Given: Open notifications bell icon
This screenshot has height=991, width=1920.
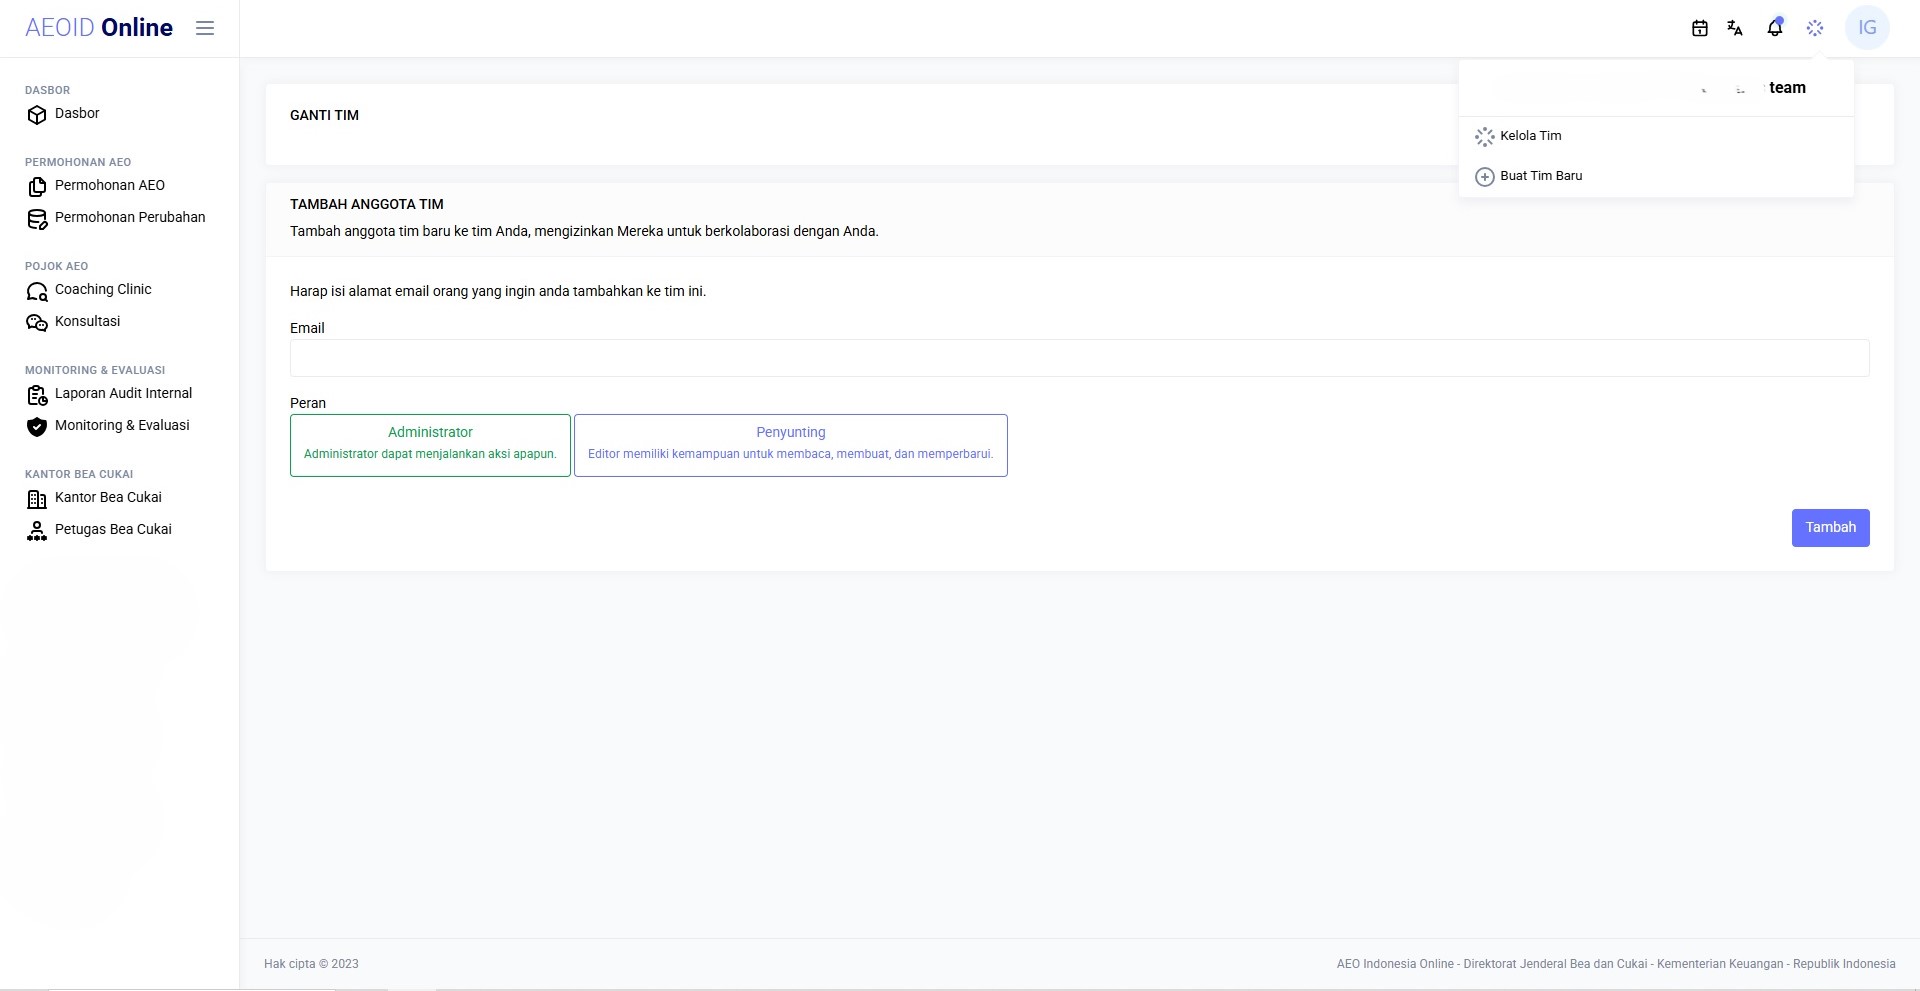Looking at the screenshot, I should [x=1775, y=28].
